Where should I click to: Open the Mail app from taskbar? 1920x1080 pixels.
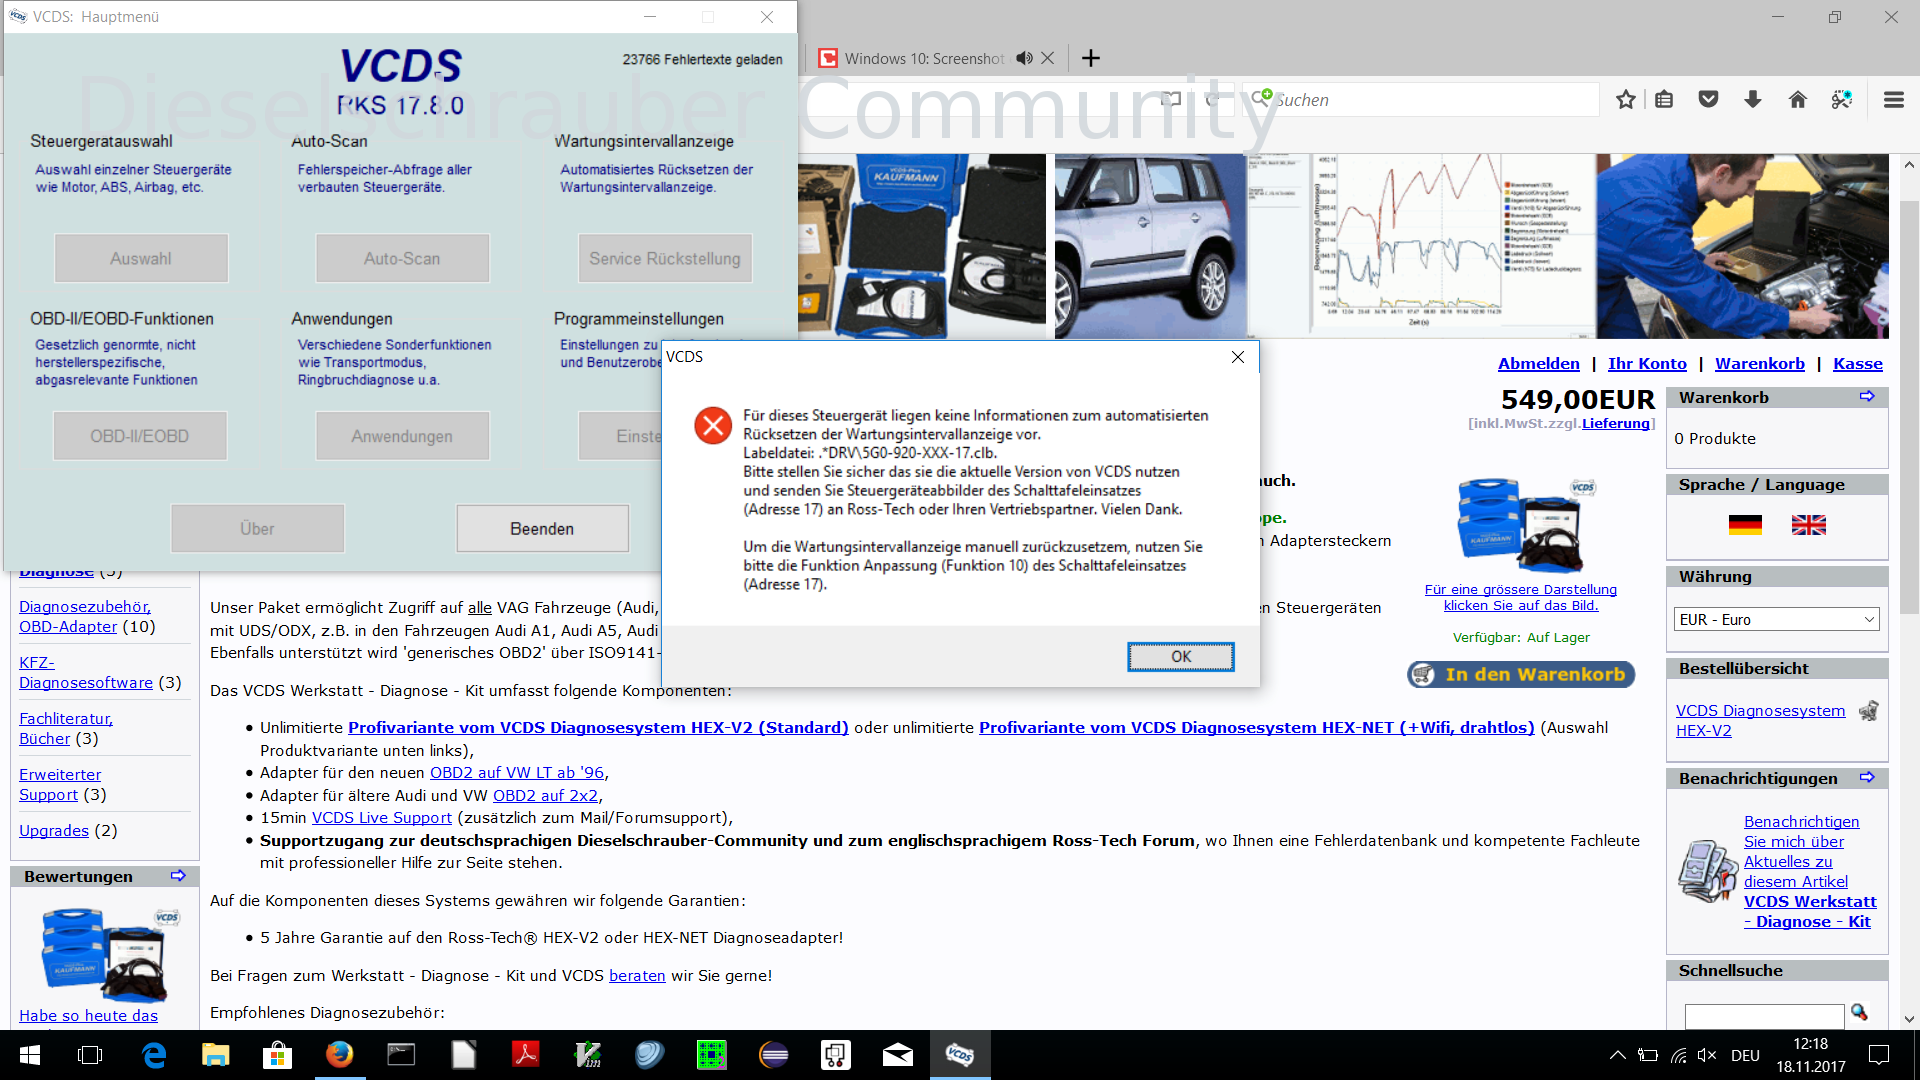coord(897,1055)
